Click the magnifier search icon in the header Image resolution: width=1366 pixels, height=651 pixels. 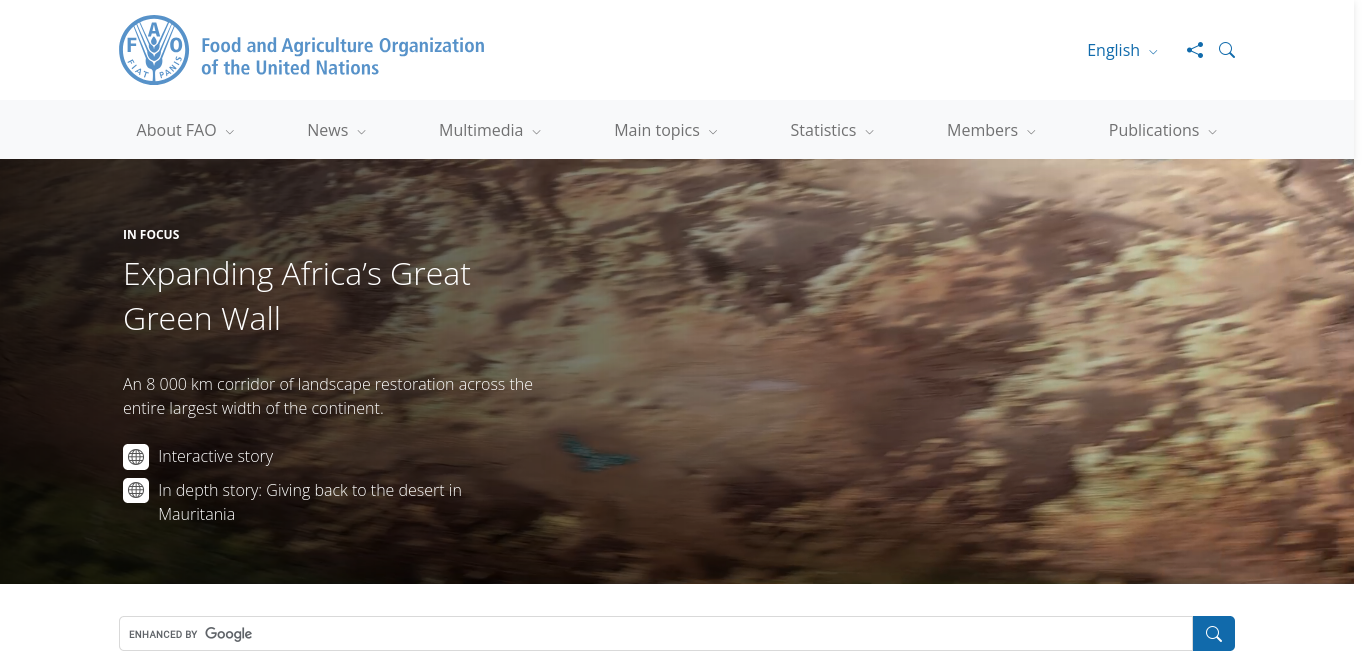click(x=1227, y=50)
